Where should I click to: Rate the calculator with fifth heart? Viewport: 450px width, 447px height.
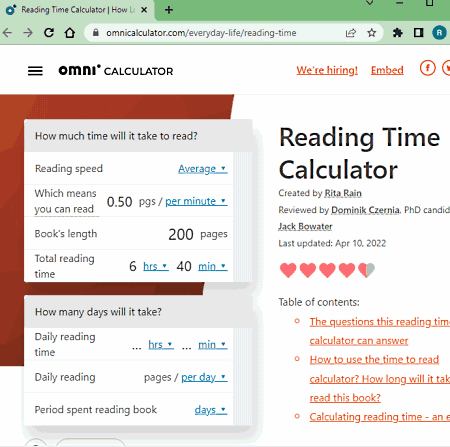click(366, 270)
